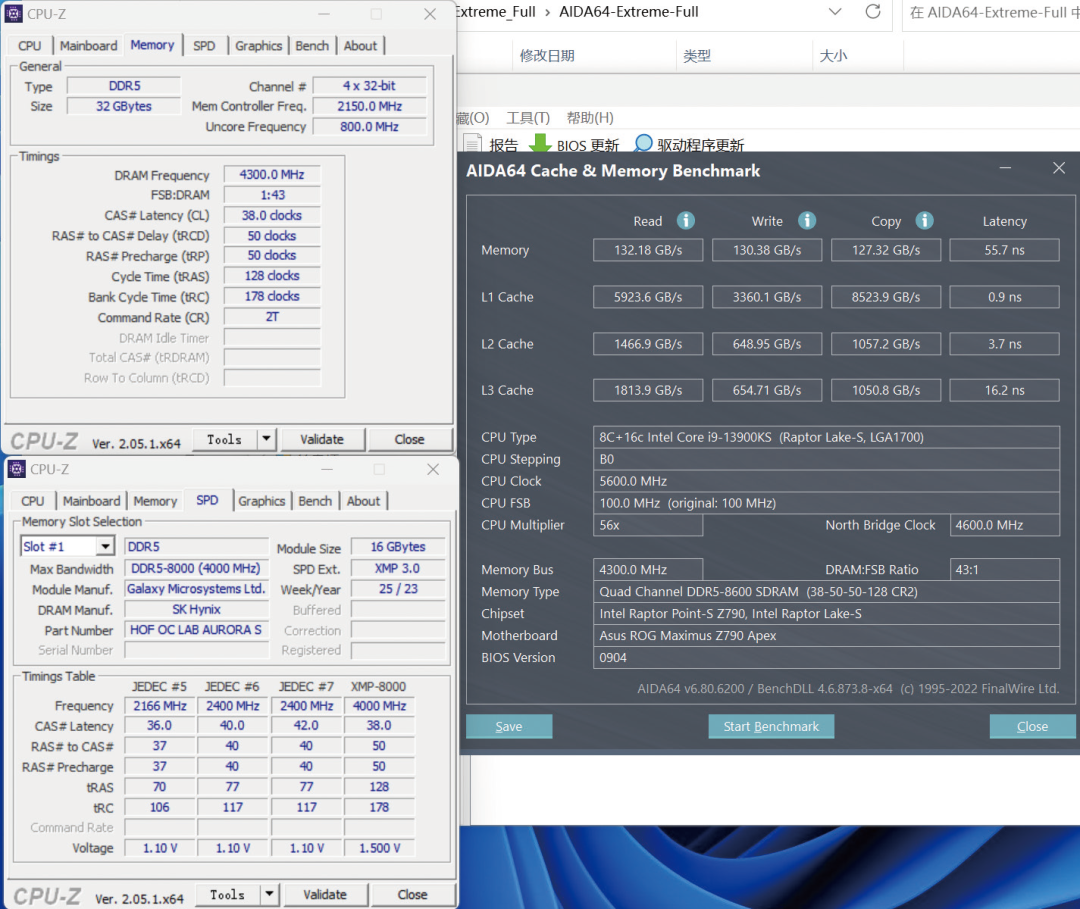Screen dimensions: 1080x909
Task: Switch to the Bench tab in CPU-Z
Action: click(312, 45)
